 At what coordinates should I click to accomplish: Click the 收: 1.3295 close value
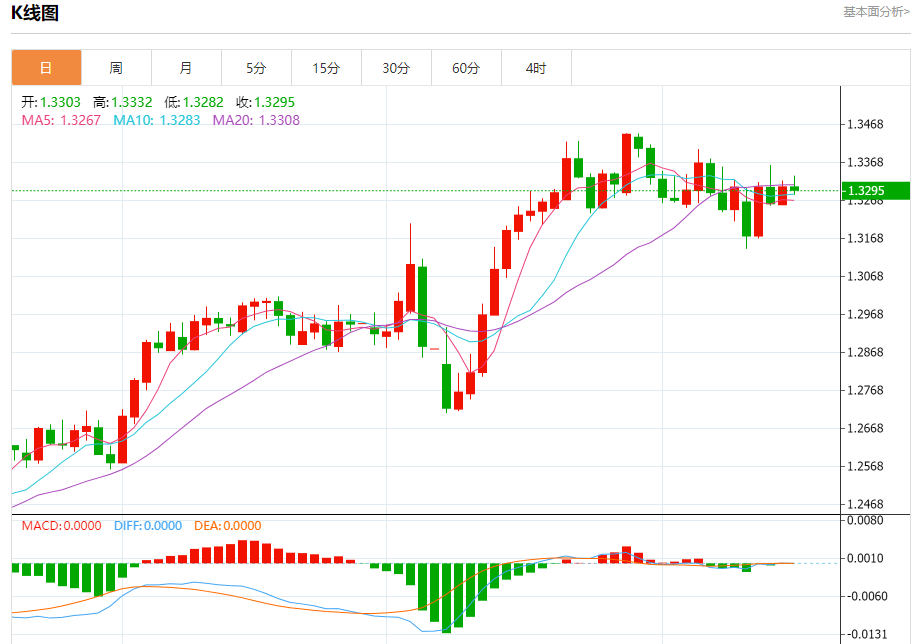click(265, 102)
